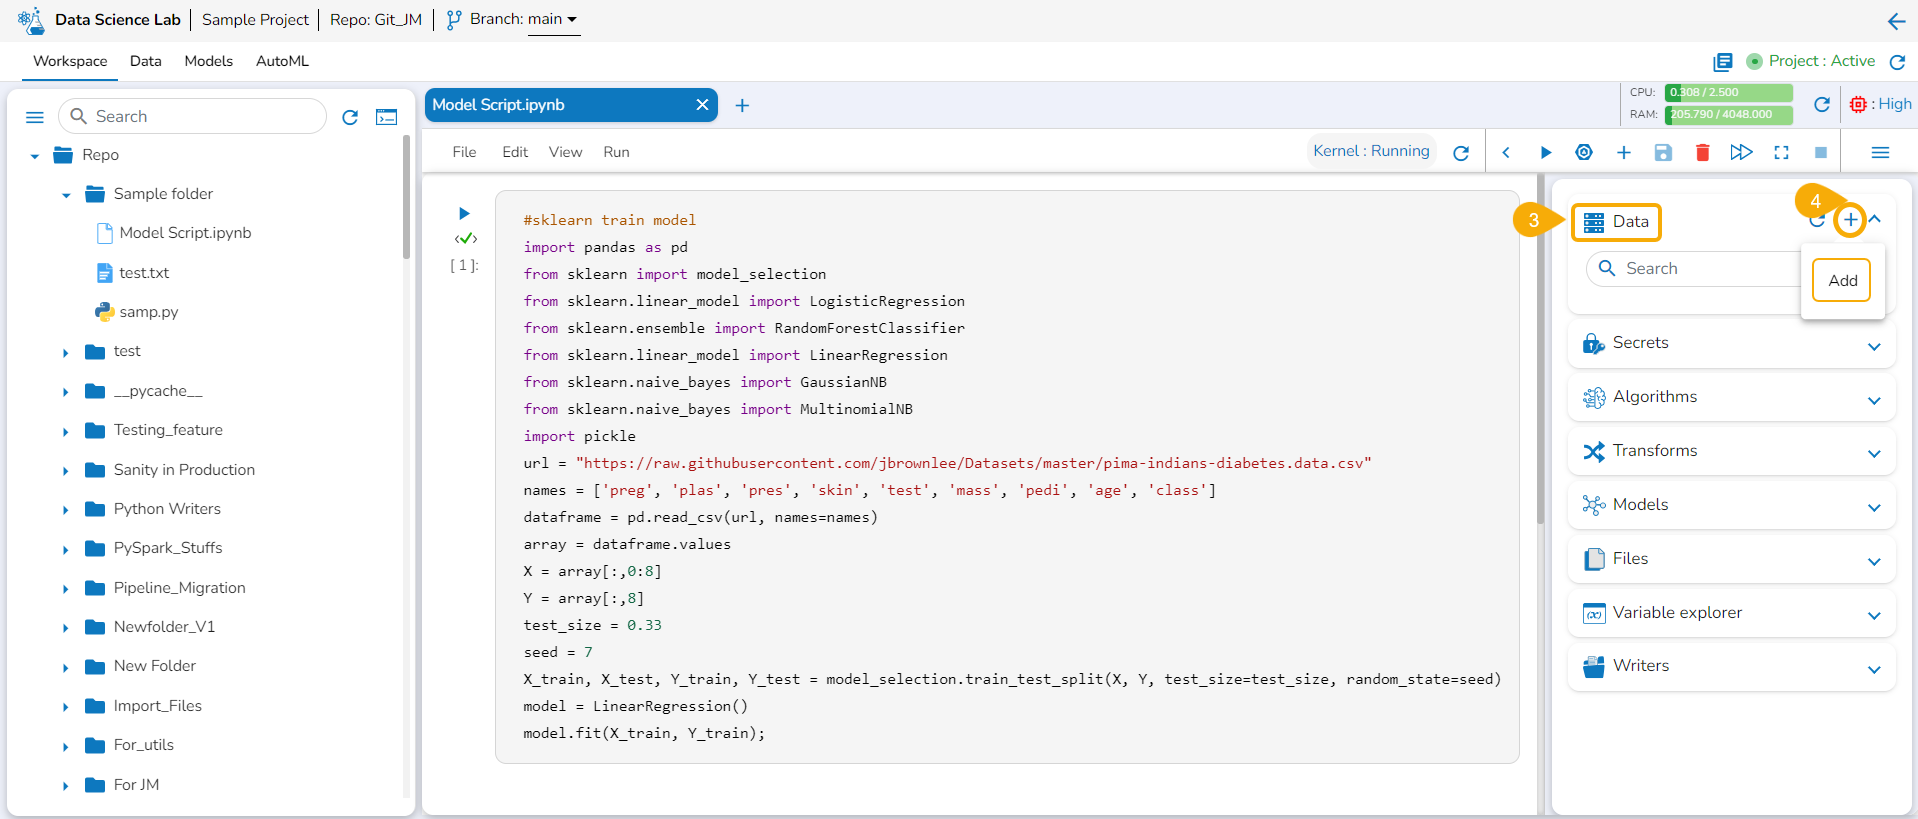Click the plus icon in Data panel

[x=1850, y=220]
